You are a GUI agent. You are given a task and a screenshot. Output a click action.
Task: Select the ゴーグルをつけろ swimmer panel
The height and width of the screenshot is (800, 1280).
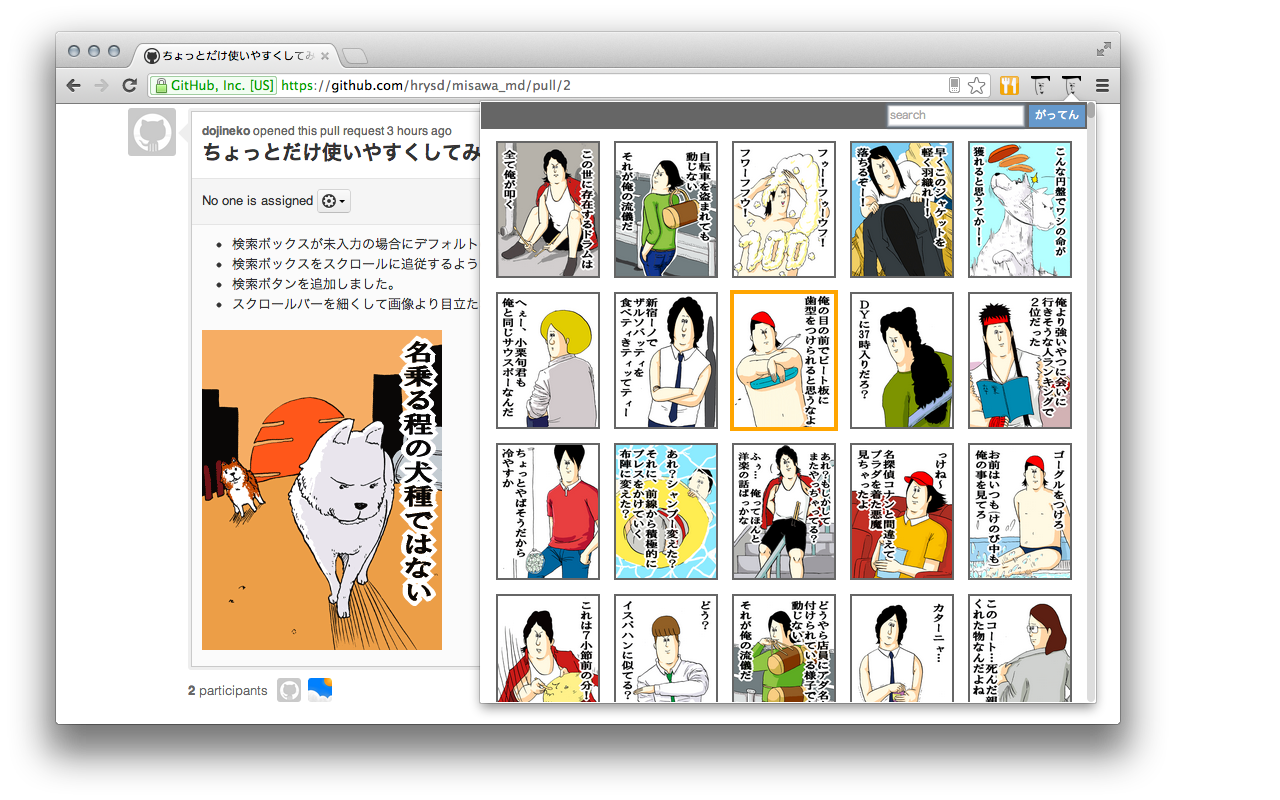[1020, 511]
